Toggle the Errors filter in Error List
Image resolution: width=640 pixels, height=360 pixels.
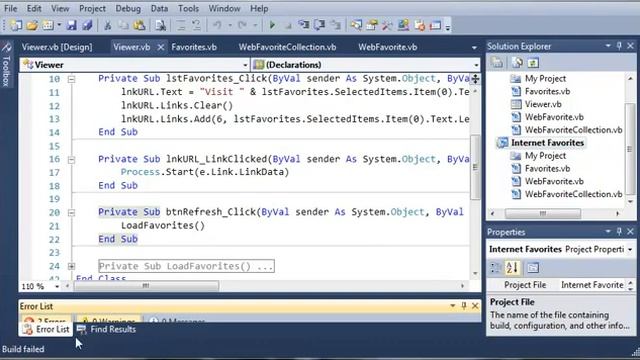(45, 320)
